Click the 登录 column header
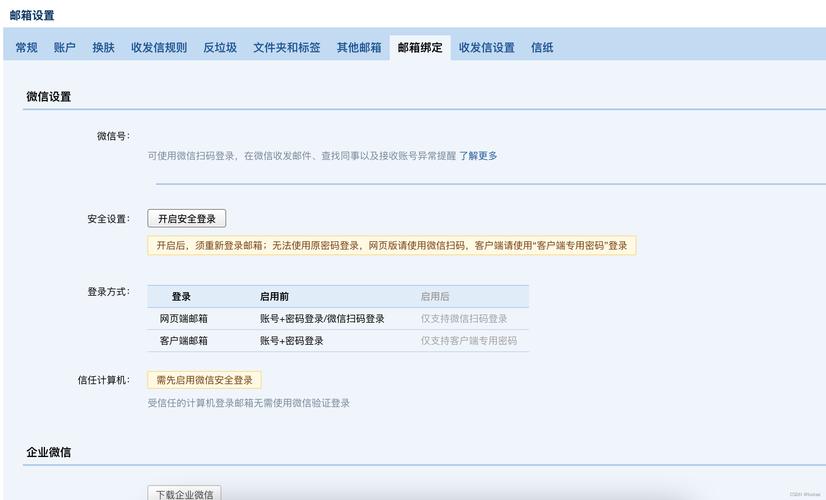The image size is (826, 500). [181, 297]
